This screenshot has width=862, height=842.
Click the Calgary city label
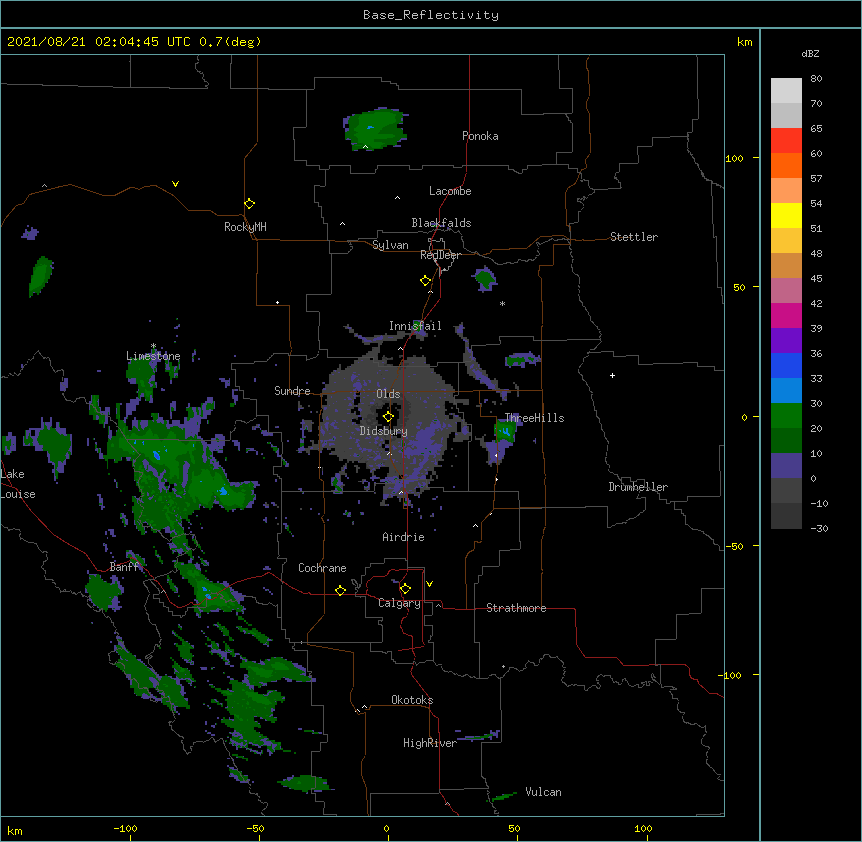click(x=400, y=603)
